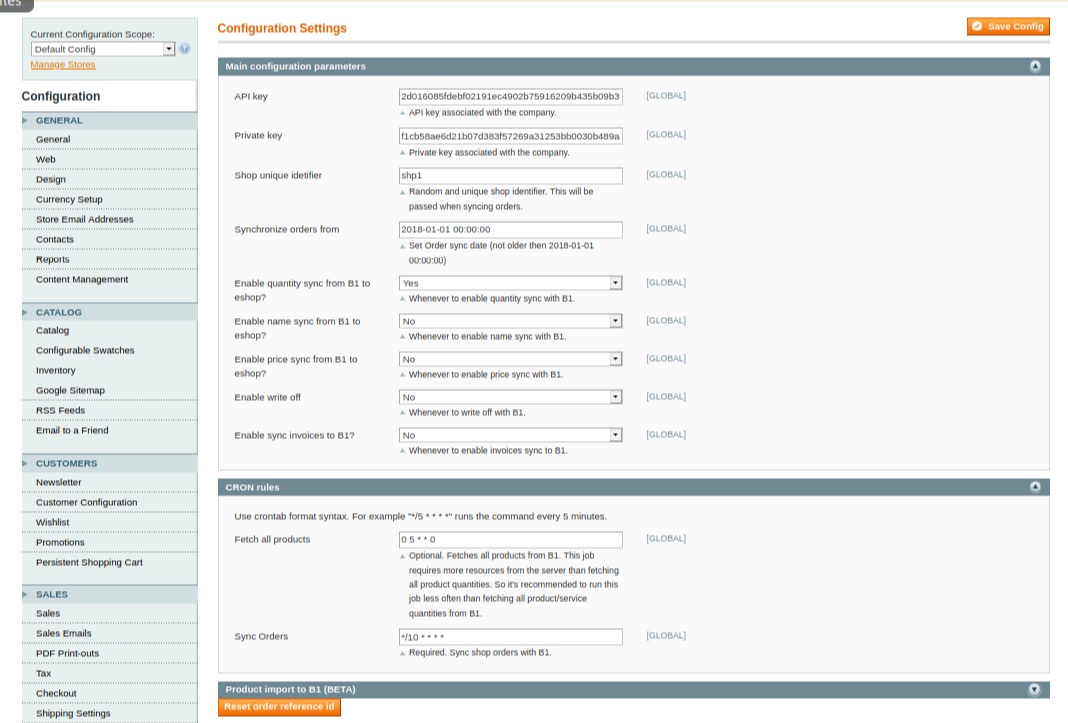Click the help icon beside the scope selector
The height and width of the screenshot is (723, 1068).
pos(183,47)
